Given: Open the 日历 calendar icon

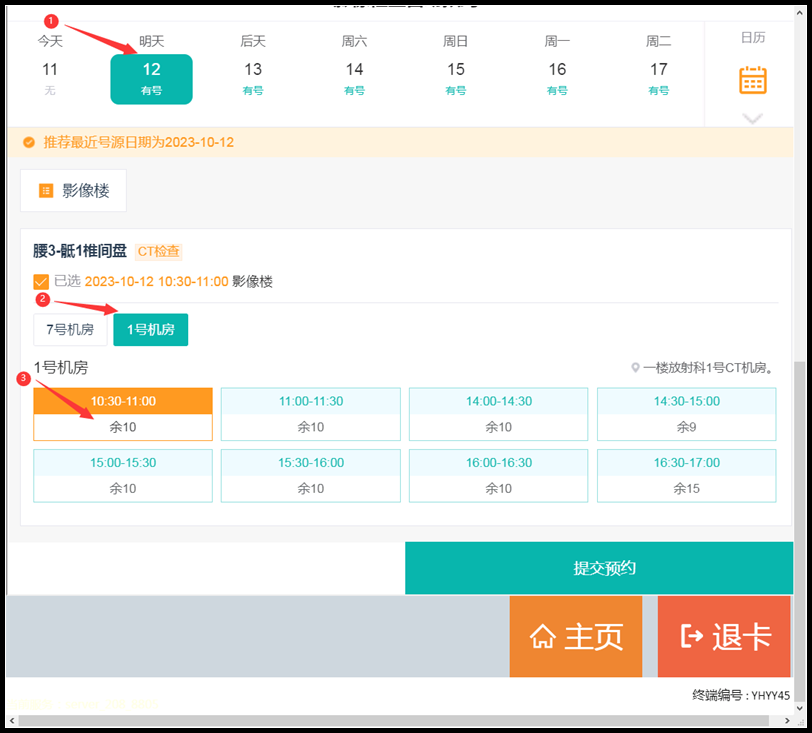Looking at the screenshot, I should (752, 78).
